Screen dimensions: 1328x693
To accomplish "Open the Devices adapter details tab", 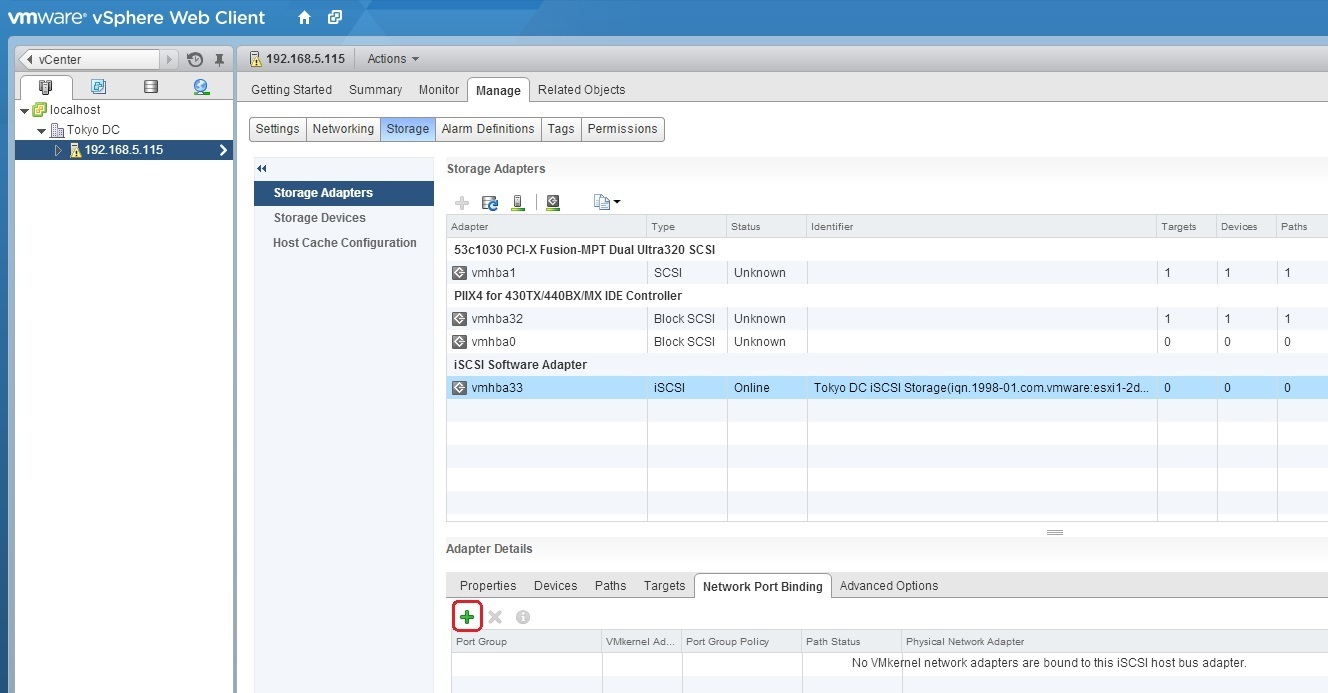I will coord(555,586).
